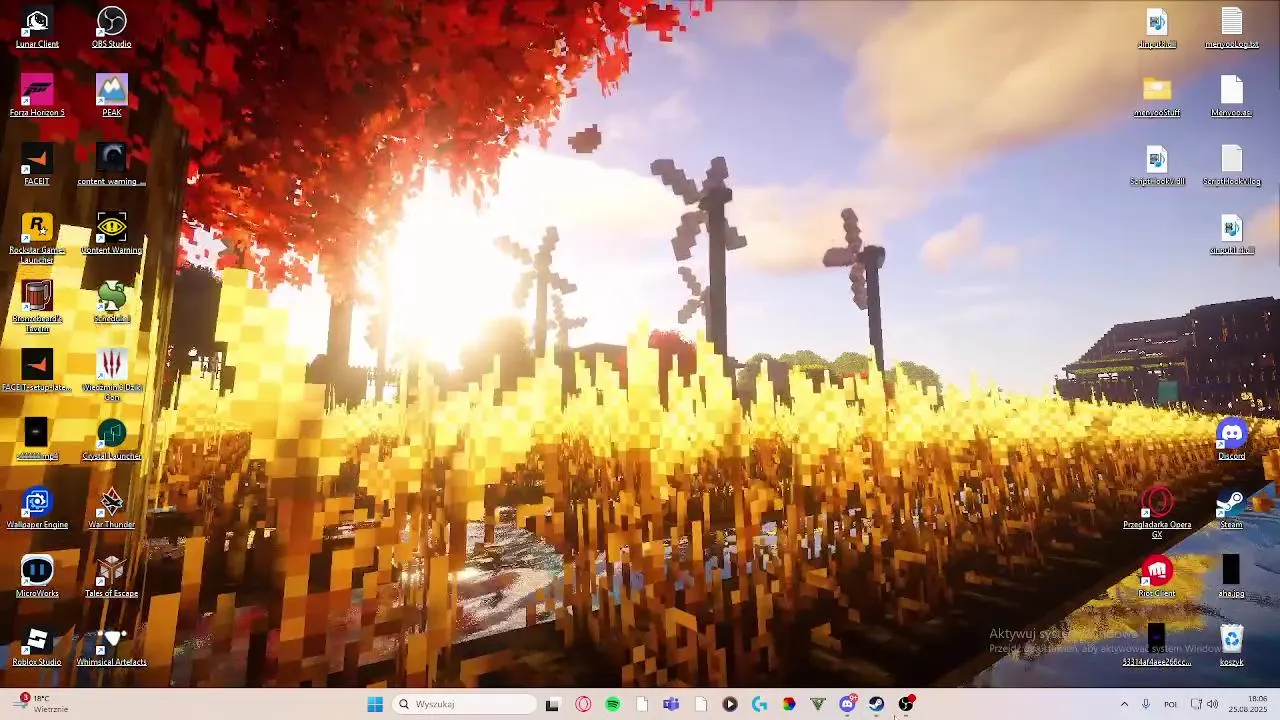Select the Rockstar Games Launcher icon

(x=37, y=238)
